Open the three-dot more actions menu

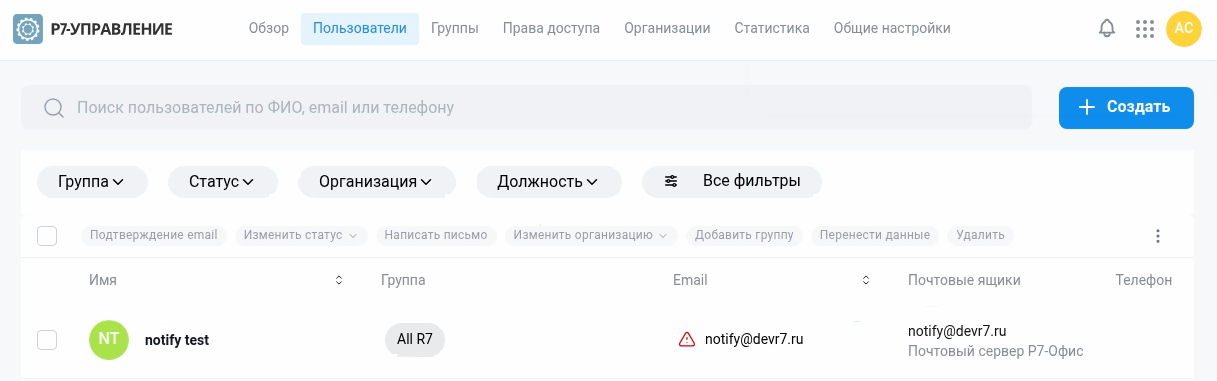click(x=1158, y=236)
